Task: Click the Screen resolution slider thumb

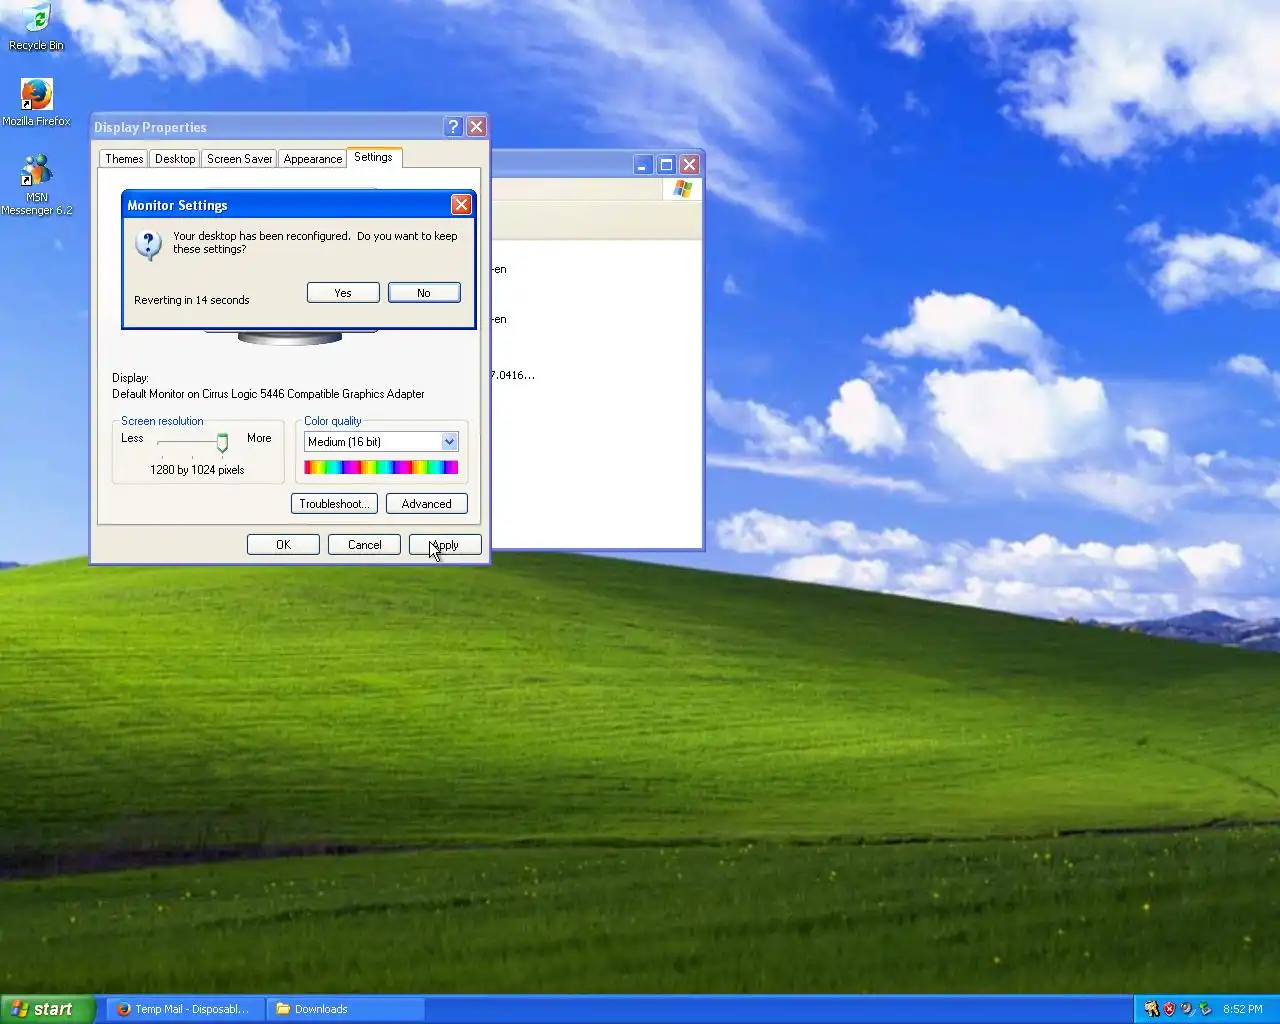Action: [x=222, y=442]
